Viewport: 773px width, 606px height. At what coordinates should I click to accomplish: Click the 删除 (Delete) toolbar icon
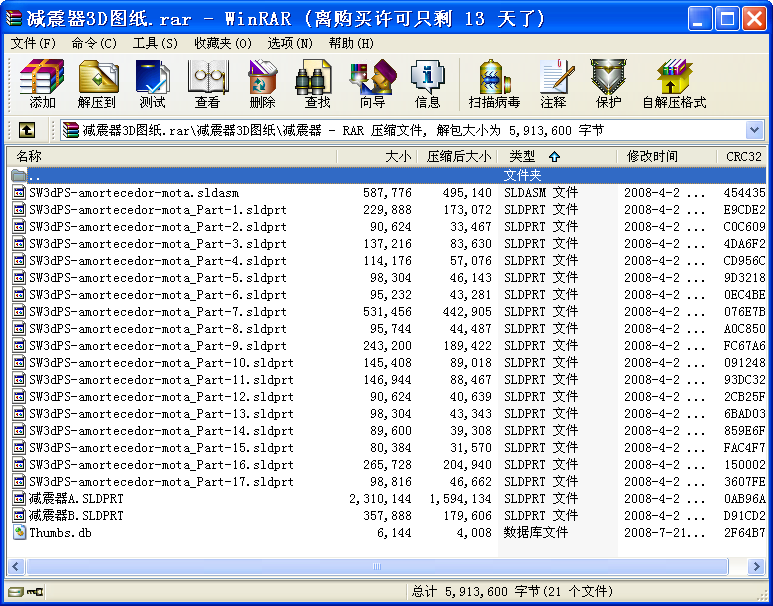click(262, 84)
